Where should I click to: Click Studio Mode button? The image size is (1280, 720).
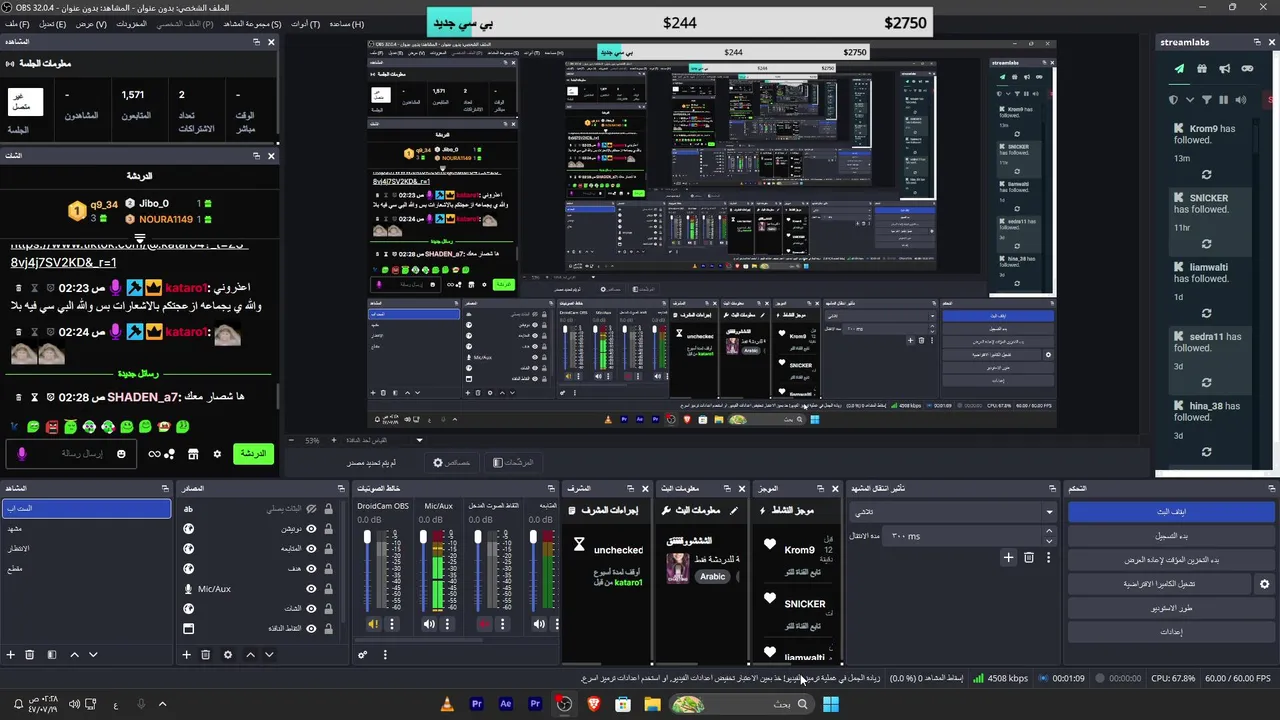tap(1171, 608)
